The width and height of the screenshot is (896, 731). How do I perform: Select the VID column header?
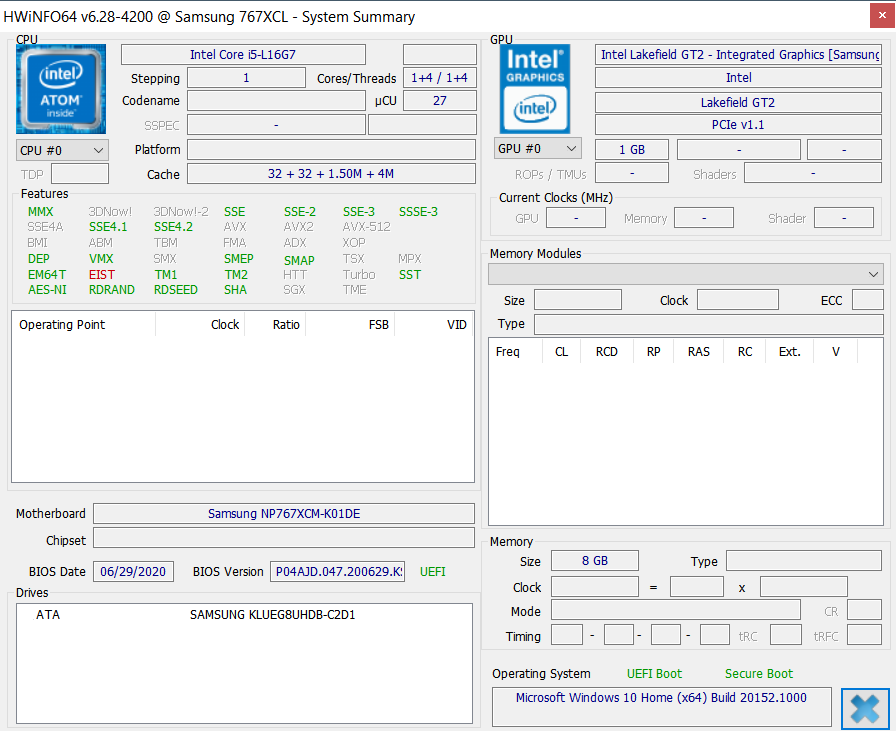(x=456, y=325)
